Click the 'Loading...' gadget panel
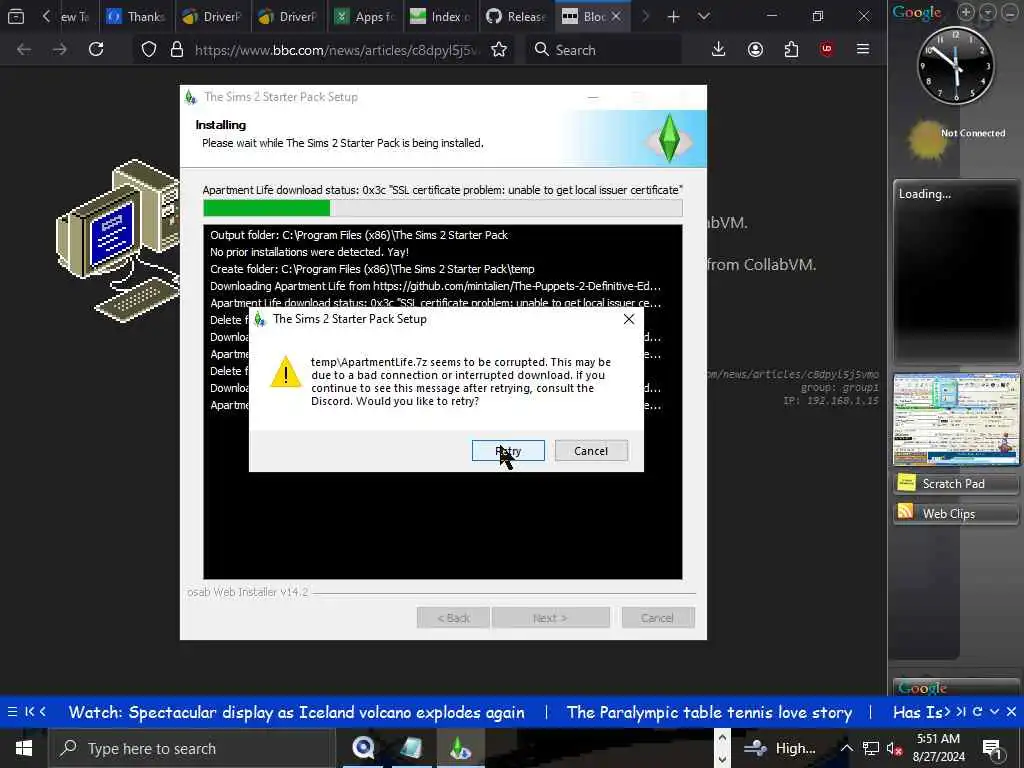Screen dimensions: 1024x768 tap(955, 271)
